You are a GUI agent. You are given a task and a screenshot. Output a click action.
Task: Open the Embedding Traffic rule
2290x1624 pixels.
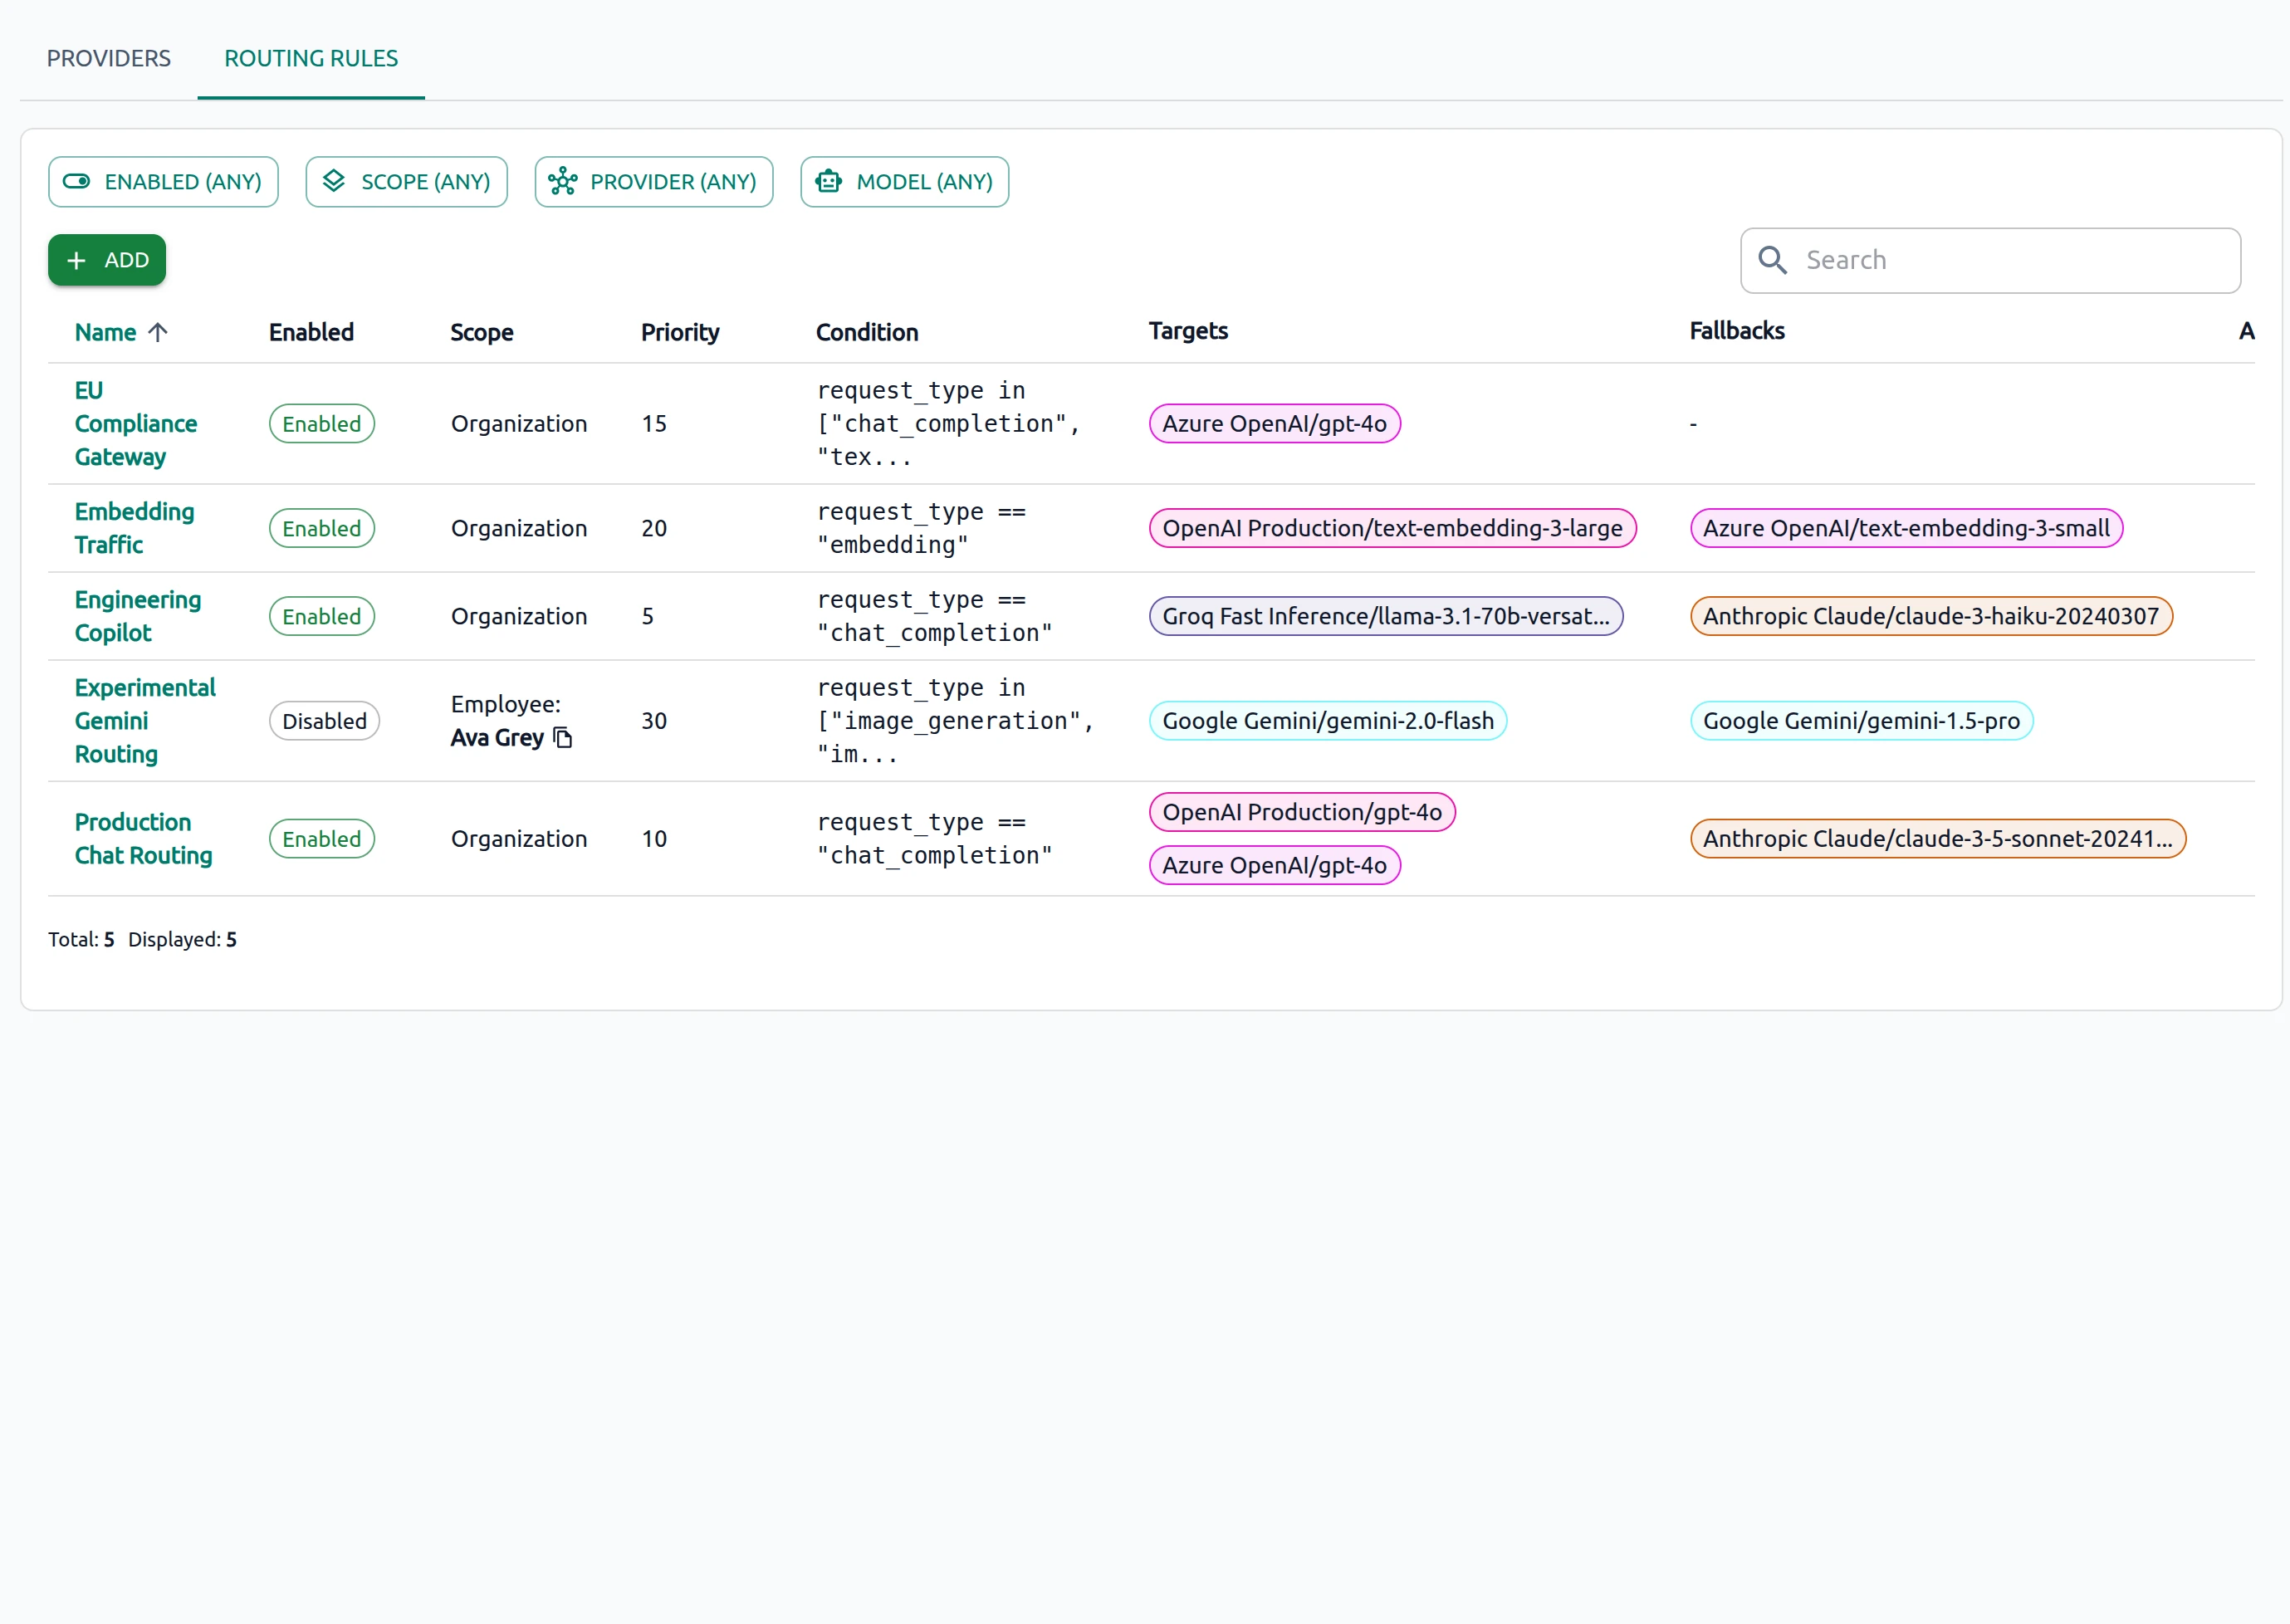134,528
